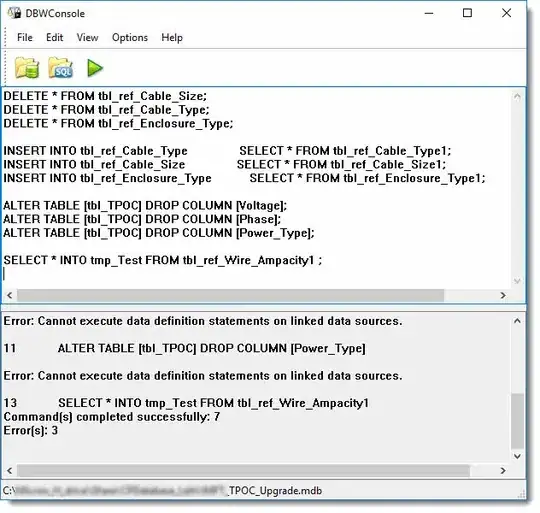Screen dimensions: 540x513
Task: Click line 'DELETE * FROM tbl_ref_Enclosure_Type;'
Action: click(118, 124)
